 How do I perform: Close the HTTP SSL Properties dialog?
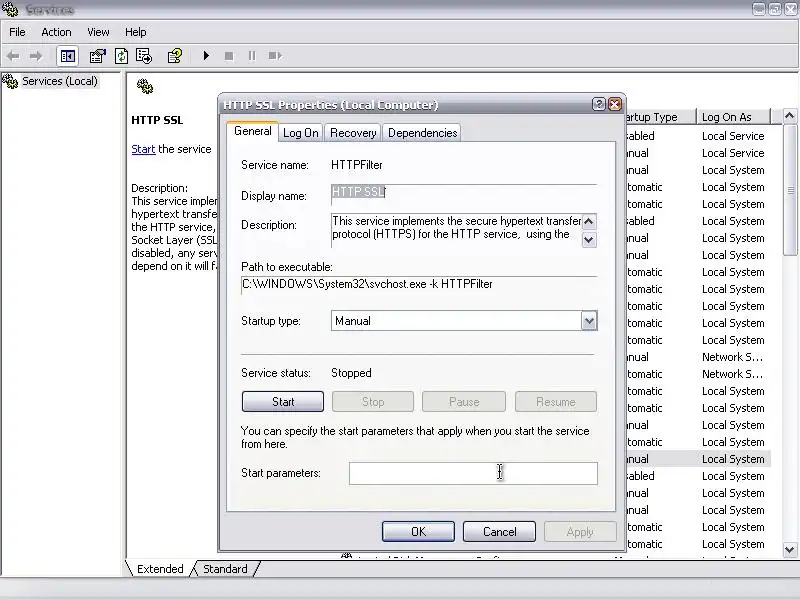[615, 105]
